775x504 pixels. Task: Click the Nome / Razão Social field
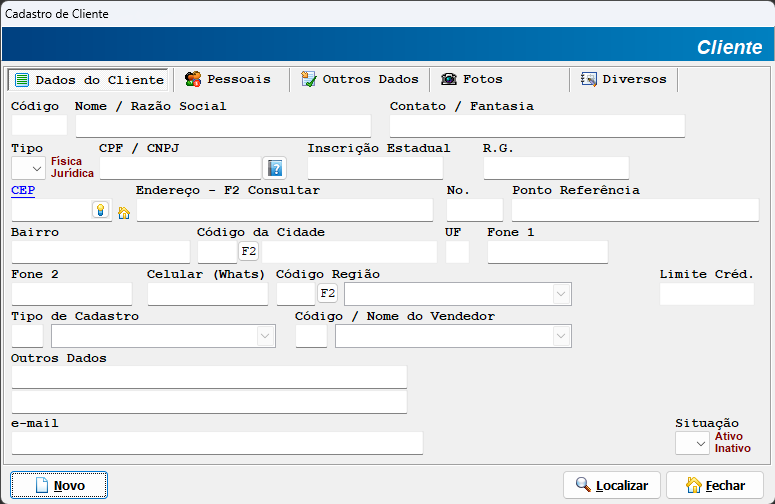click(223, 126)
